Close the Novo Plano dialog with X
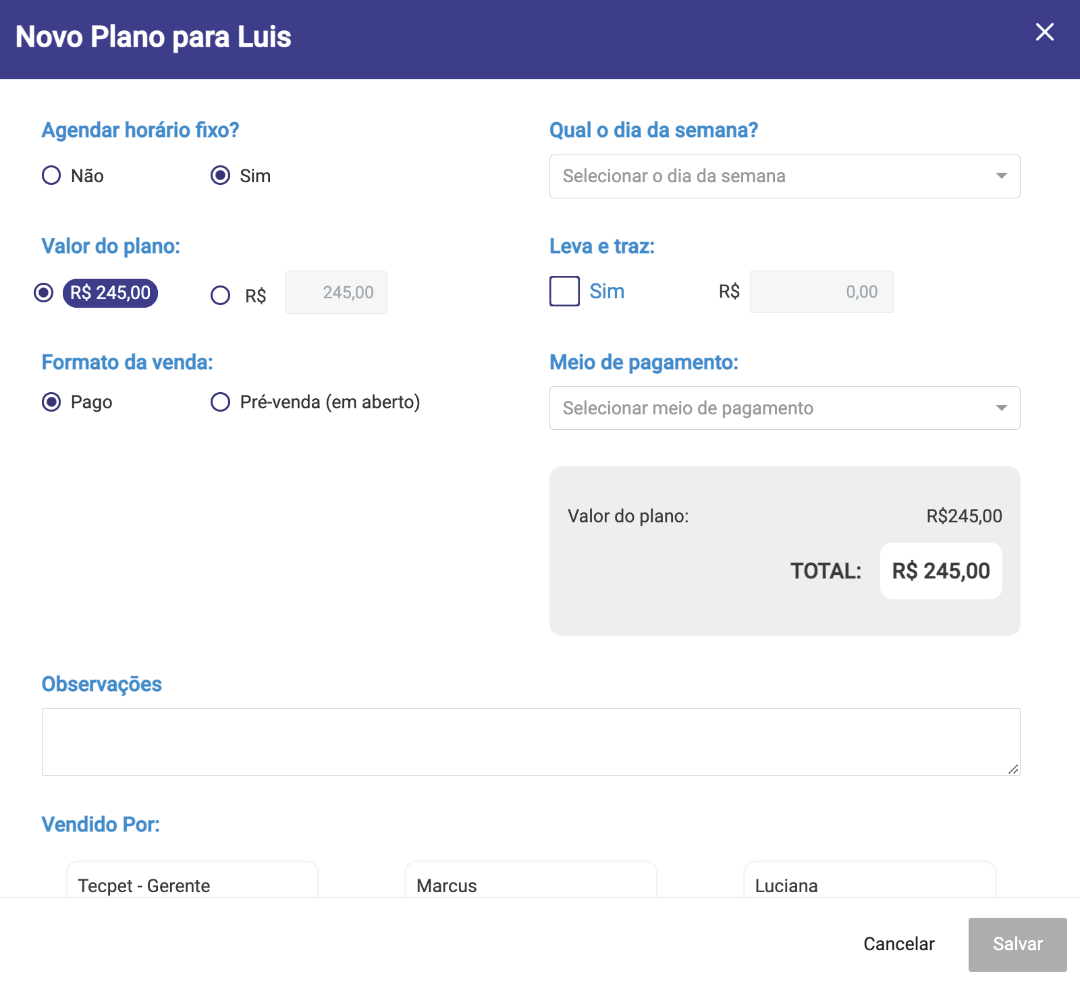 tap(1044, 32)
